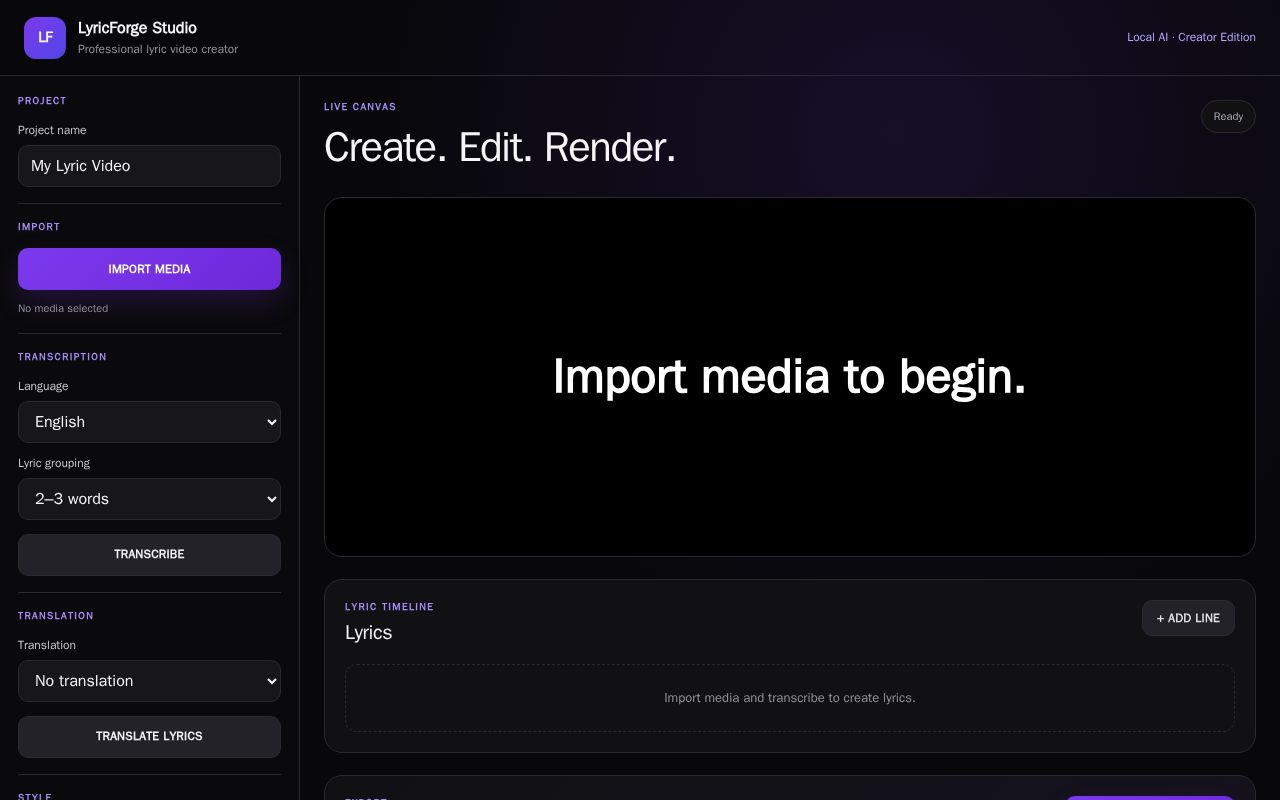This screenshot has width=1280, height=800.
Task: Click the LYRIC TIMELINE label
Action: click(x=389, y=607)
